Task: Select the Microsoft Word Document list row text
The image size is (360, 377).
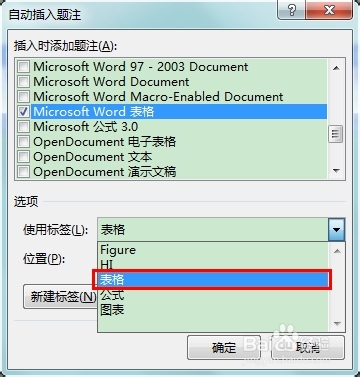Action: (x=111, y=82)
